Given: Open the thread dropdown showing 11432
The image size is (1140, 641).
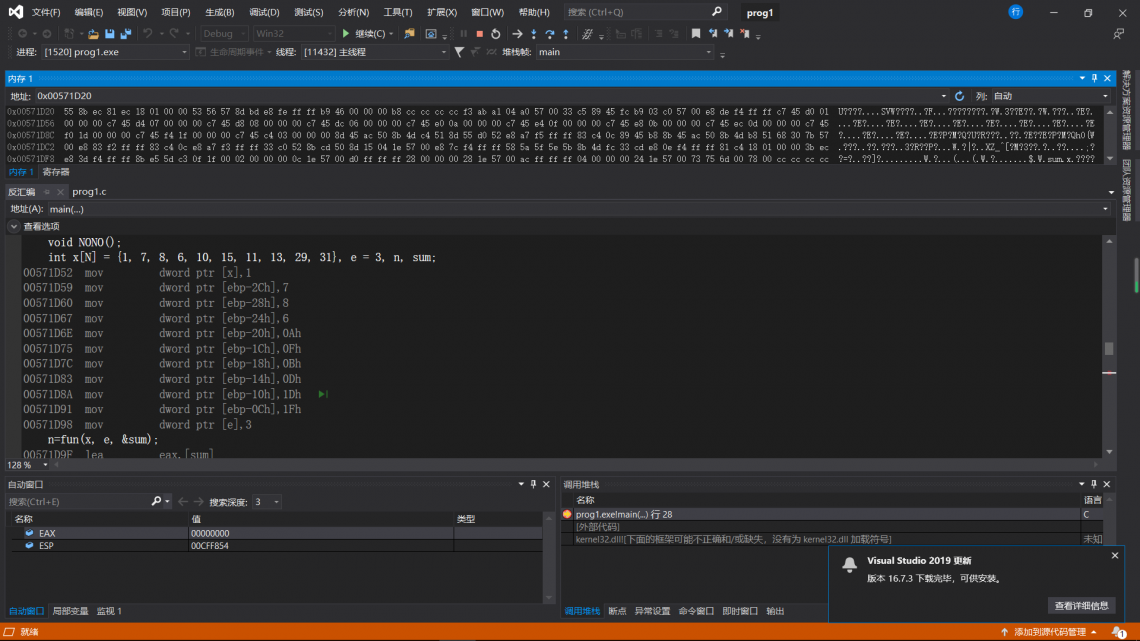Looking at the screenshot, I should coord(374,52).
